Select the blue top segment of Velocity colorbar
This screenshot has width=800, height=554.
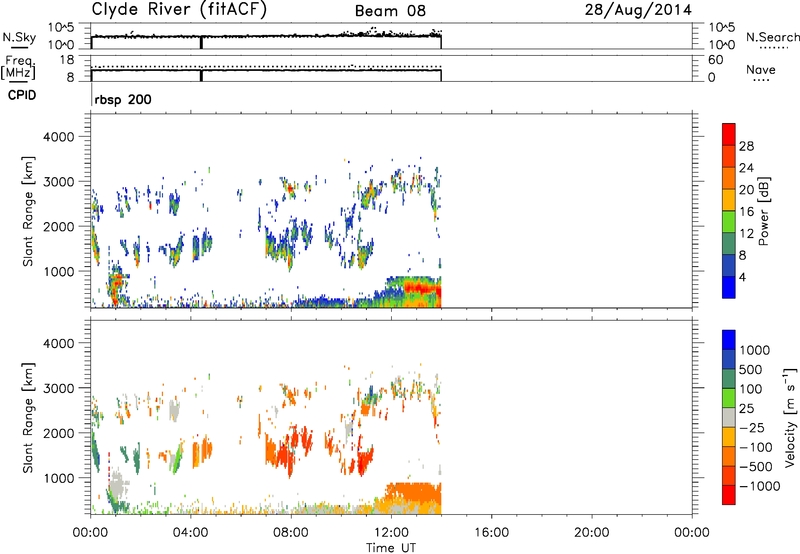[x=729, y=340]
